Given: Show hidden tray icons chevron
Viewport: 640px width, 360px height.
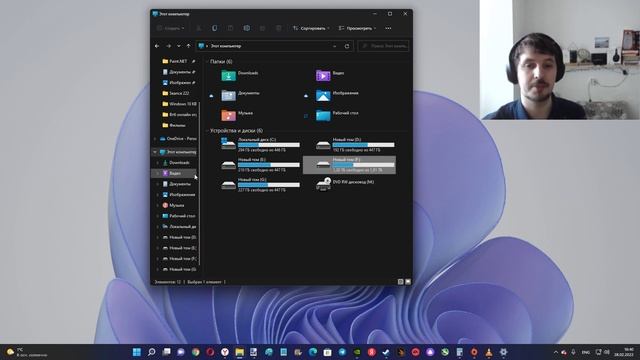Looking at the screenshot, I should [x=556, y=352].
